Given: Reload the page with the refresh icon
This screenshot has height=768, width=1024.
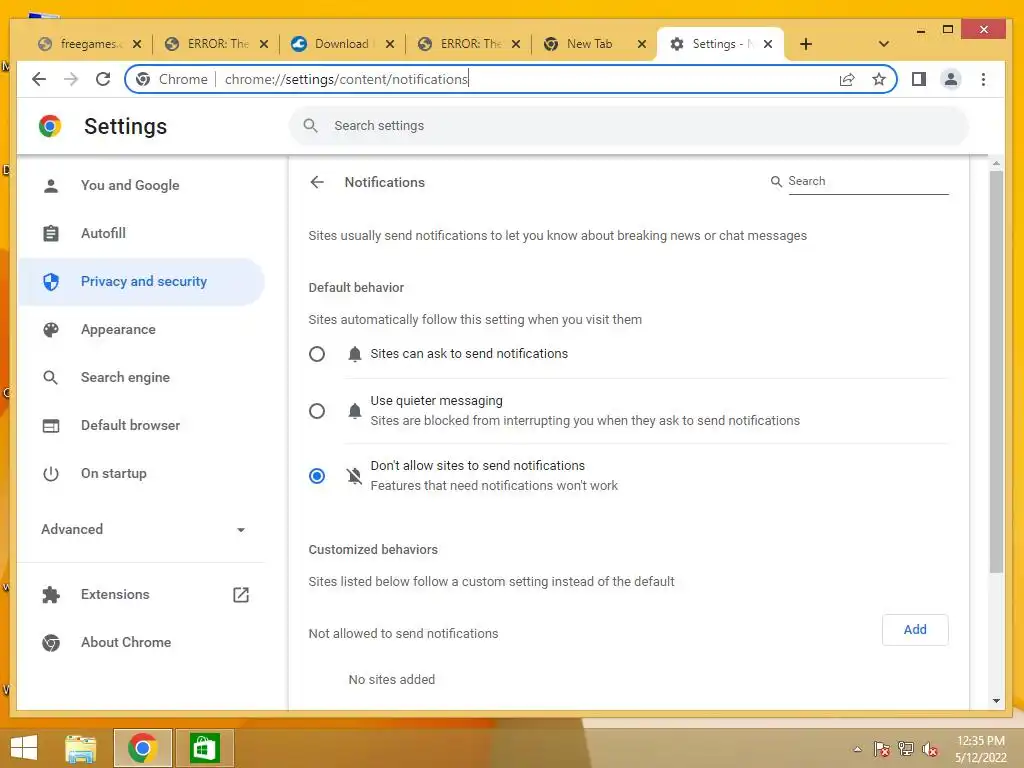Looking at the screenshot, I should coord(103,79).
